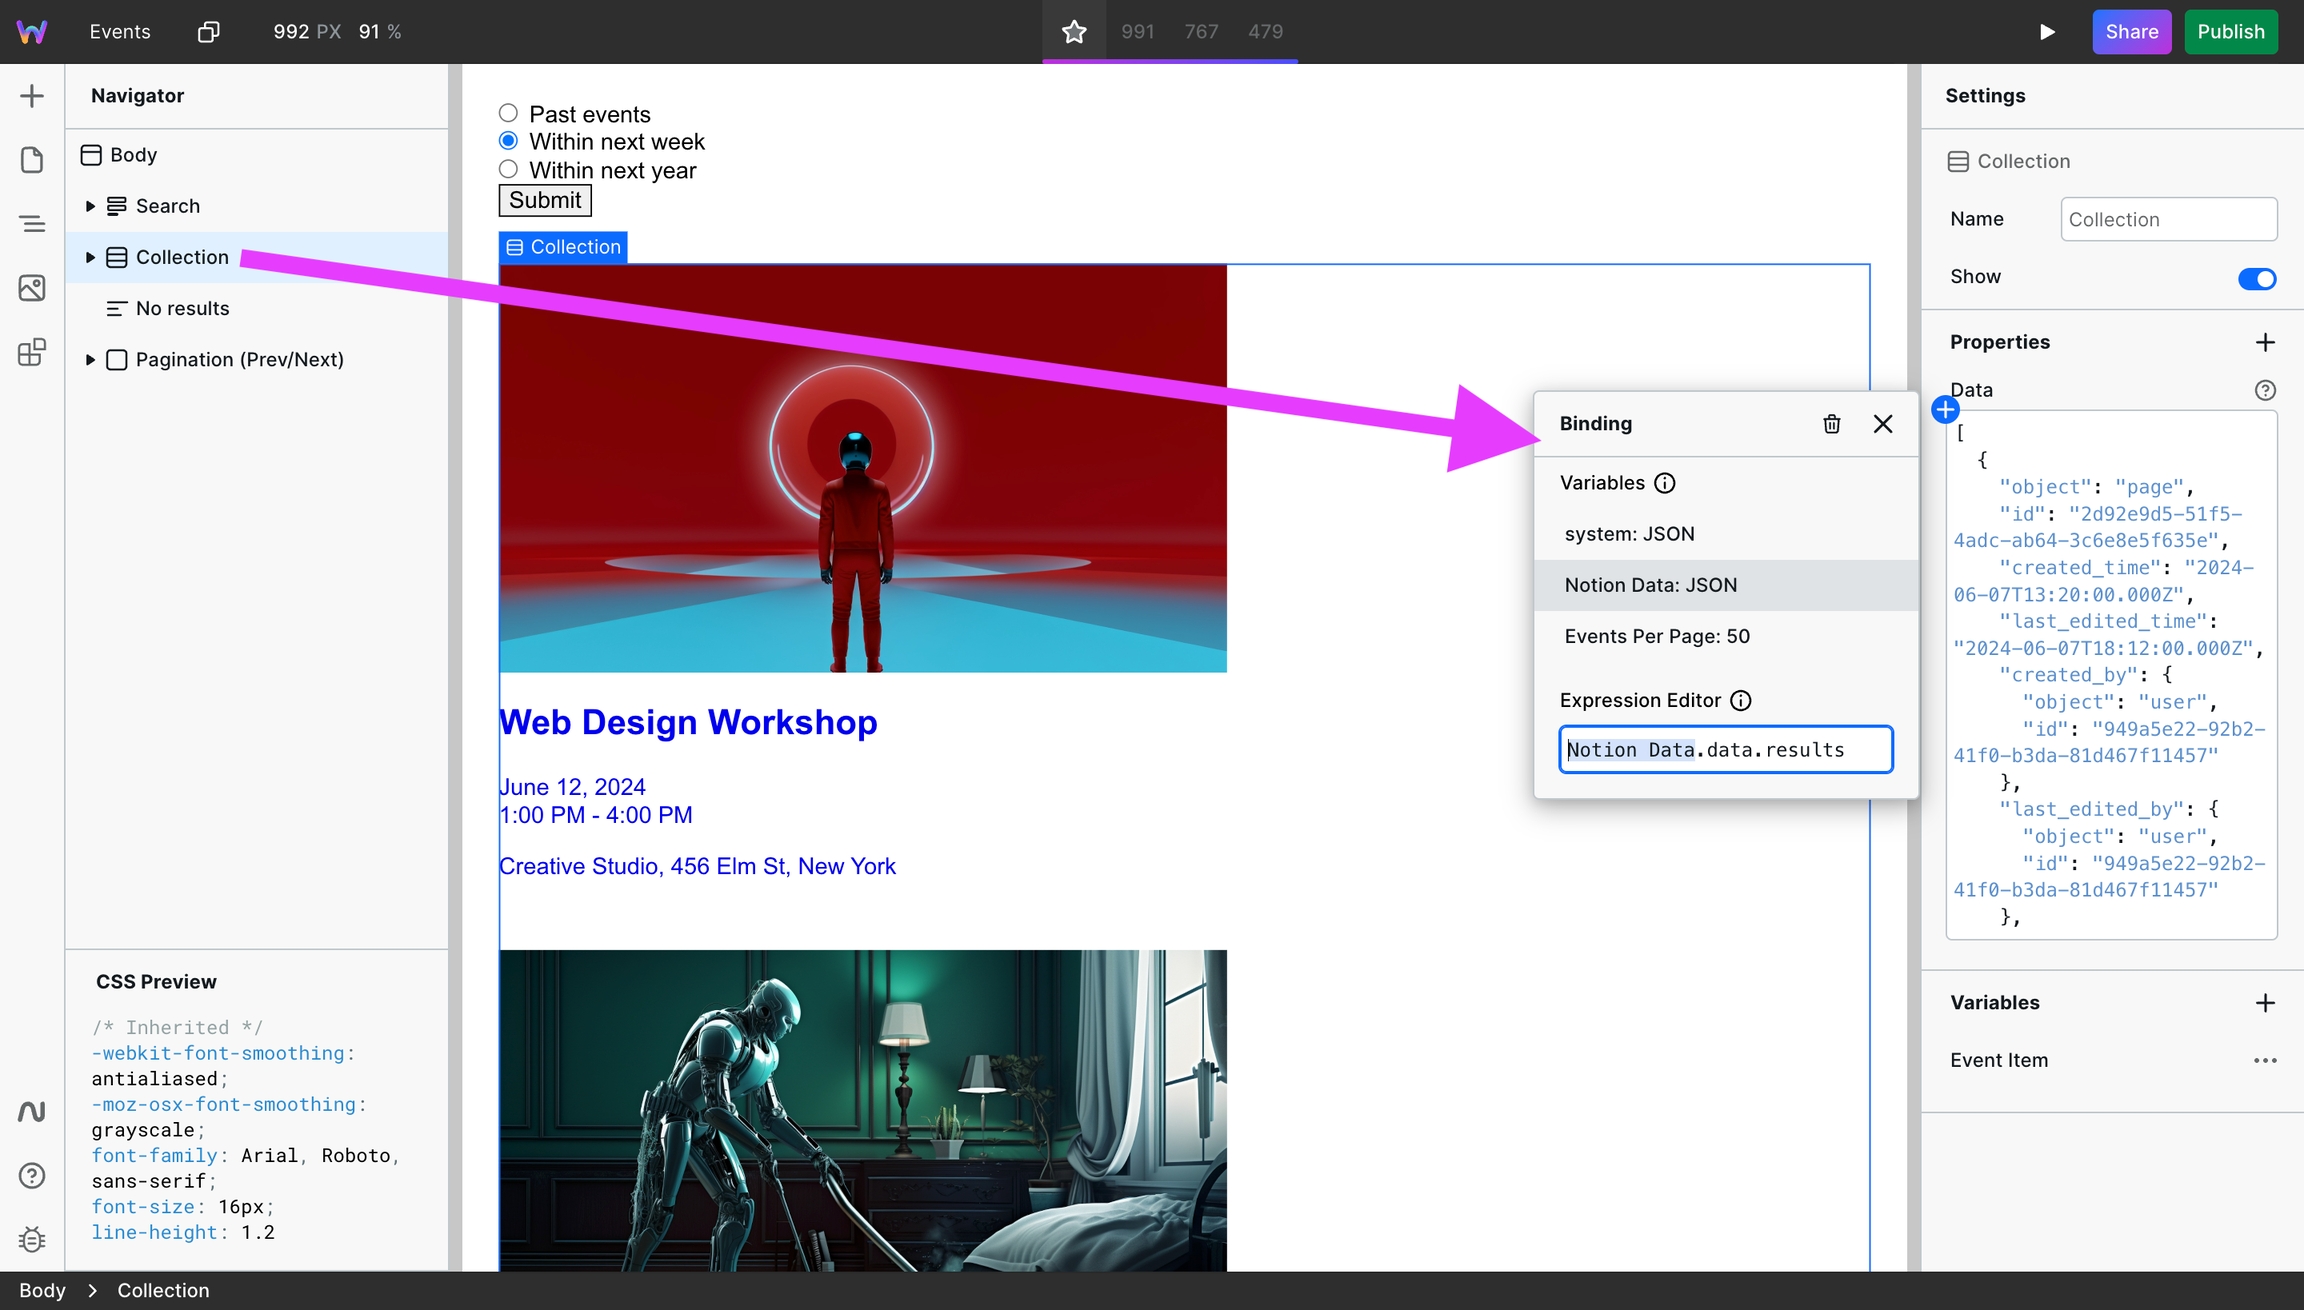Open the Assets image icon in sidebar
This screenshot has width=2304, height=1310.
(x=32, y=288)
